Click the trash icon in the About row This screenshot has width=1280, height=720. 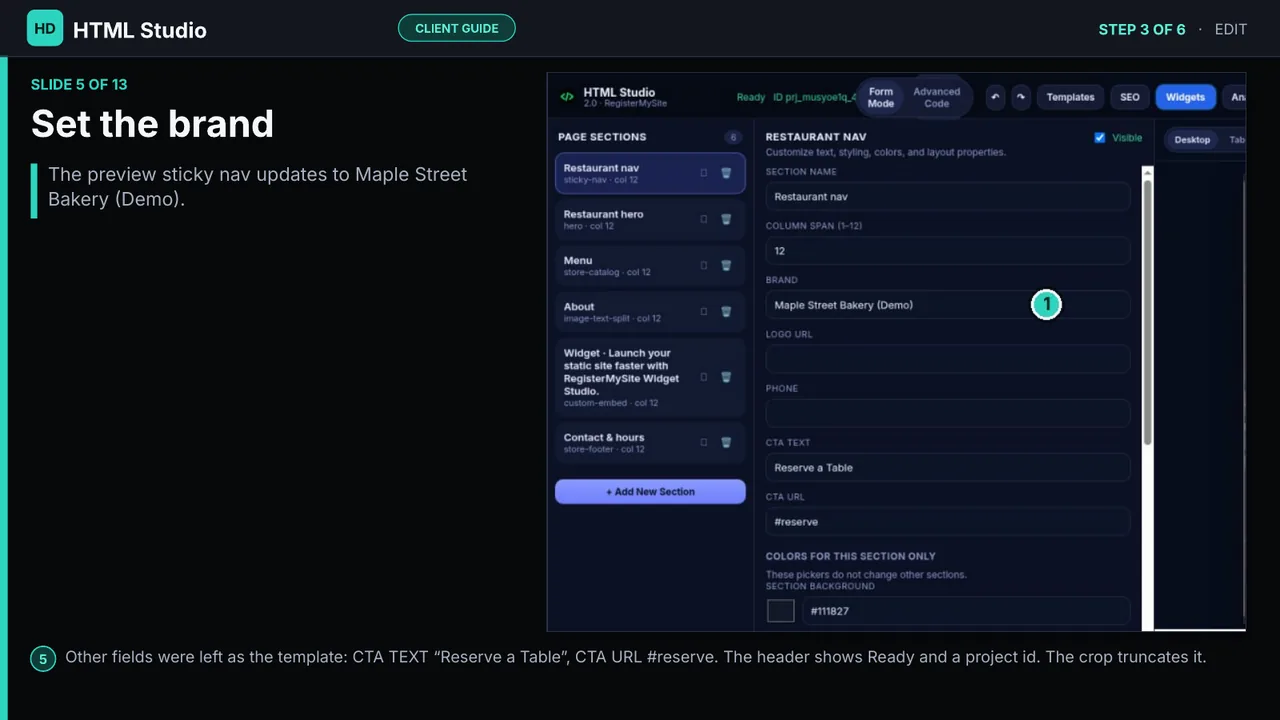click(x=726, y=311)
